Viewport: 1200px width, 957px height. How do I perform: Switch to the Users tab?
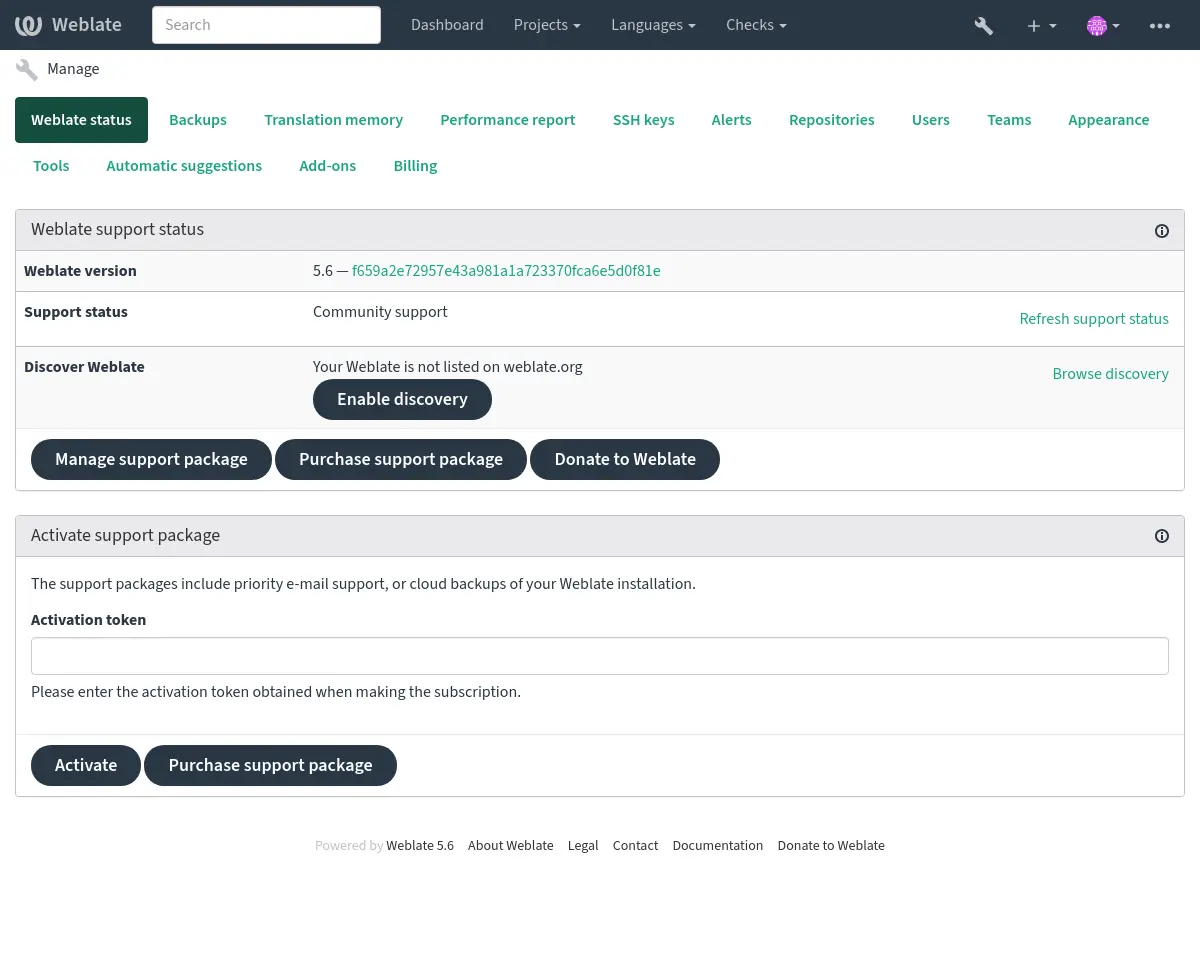click(931, 120)
